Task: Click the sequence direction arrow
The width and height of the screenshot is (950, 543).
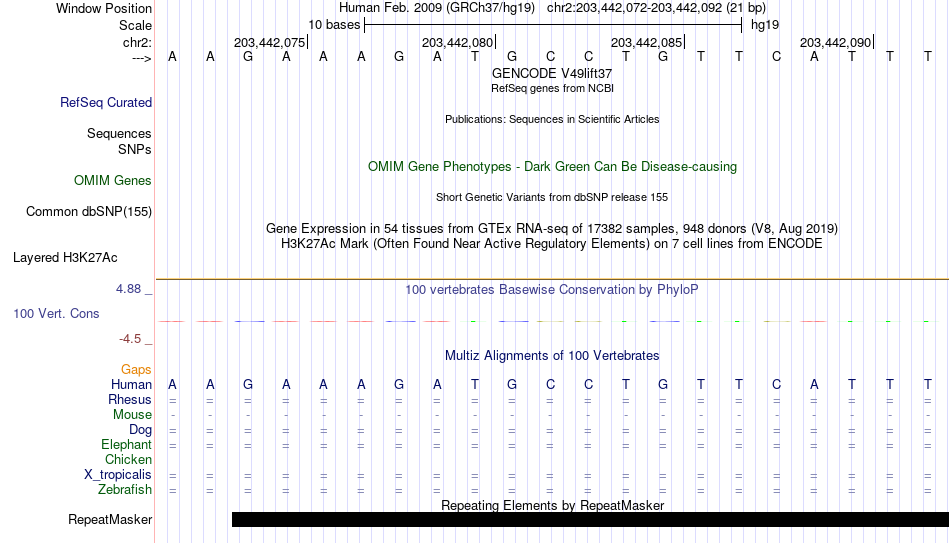Action: pyautogui.click(x=142, y=58)
